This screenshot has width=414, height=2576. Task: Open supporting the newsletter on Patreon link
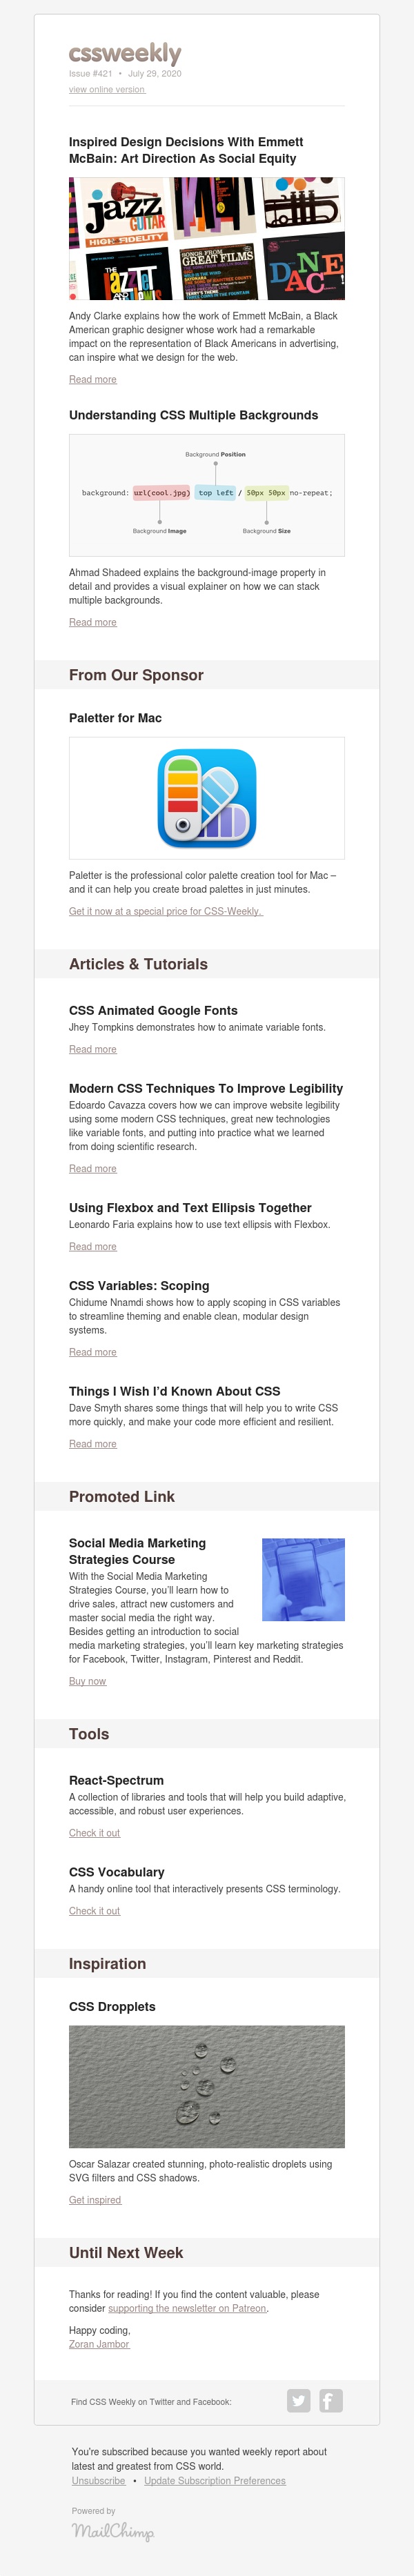(x=187, y=2308)
